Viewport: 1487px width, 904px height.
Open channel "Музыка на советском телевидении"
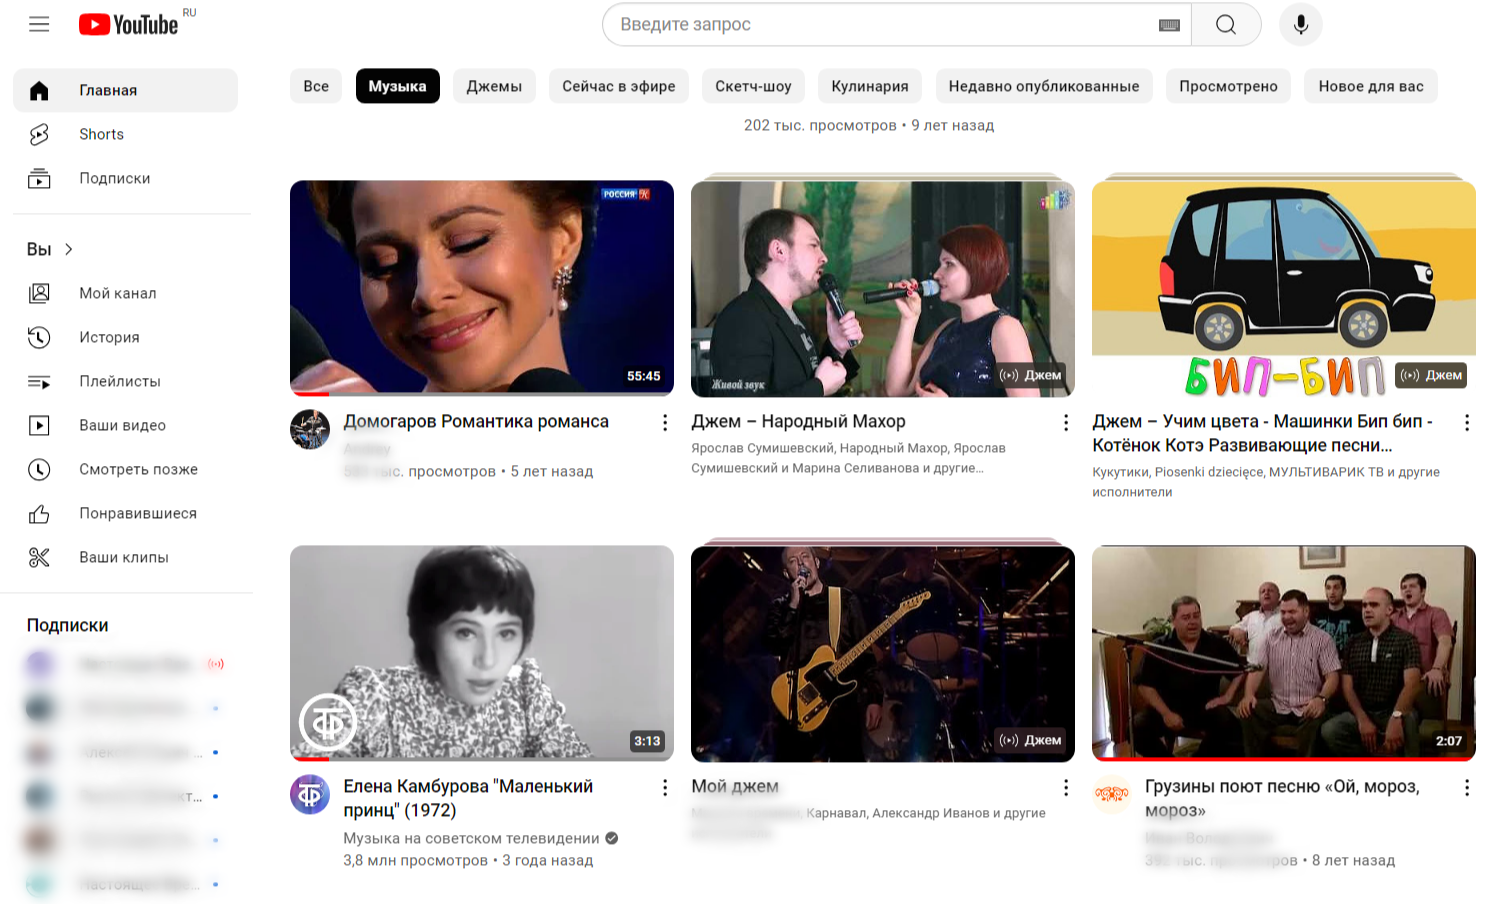click(x=471, y=838)
